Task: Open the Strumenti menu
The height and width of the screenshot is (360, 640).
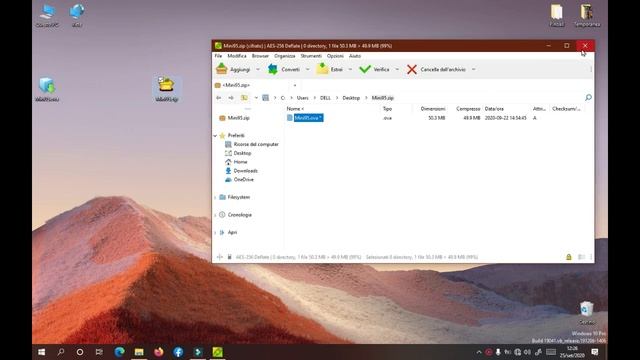Action: pyautogui.click(x=311, y=56)
